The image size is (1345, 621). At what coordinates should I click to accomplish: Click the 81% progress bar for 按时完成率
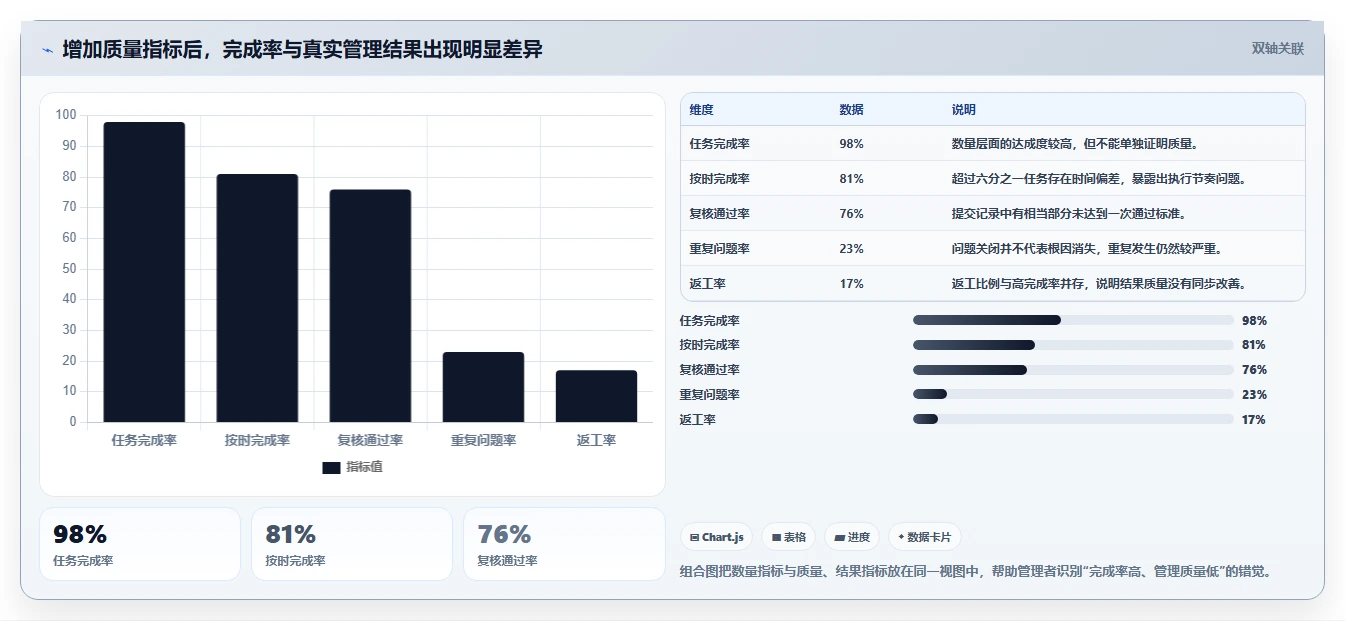click(1073, 345)
